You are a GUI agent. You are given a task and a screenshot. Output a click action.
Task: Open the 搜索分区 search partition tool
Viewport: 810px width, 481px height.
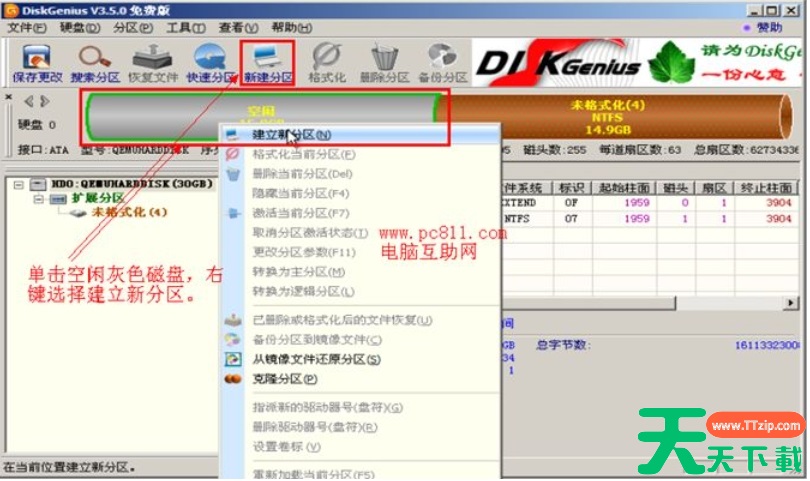point(95,64)
